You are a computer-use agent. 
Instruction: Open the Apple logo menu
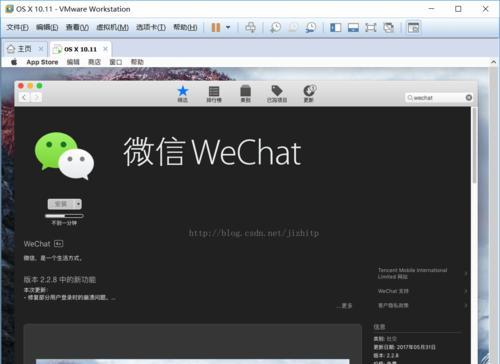tap(14, 62)
